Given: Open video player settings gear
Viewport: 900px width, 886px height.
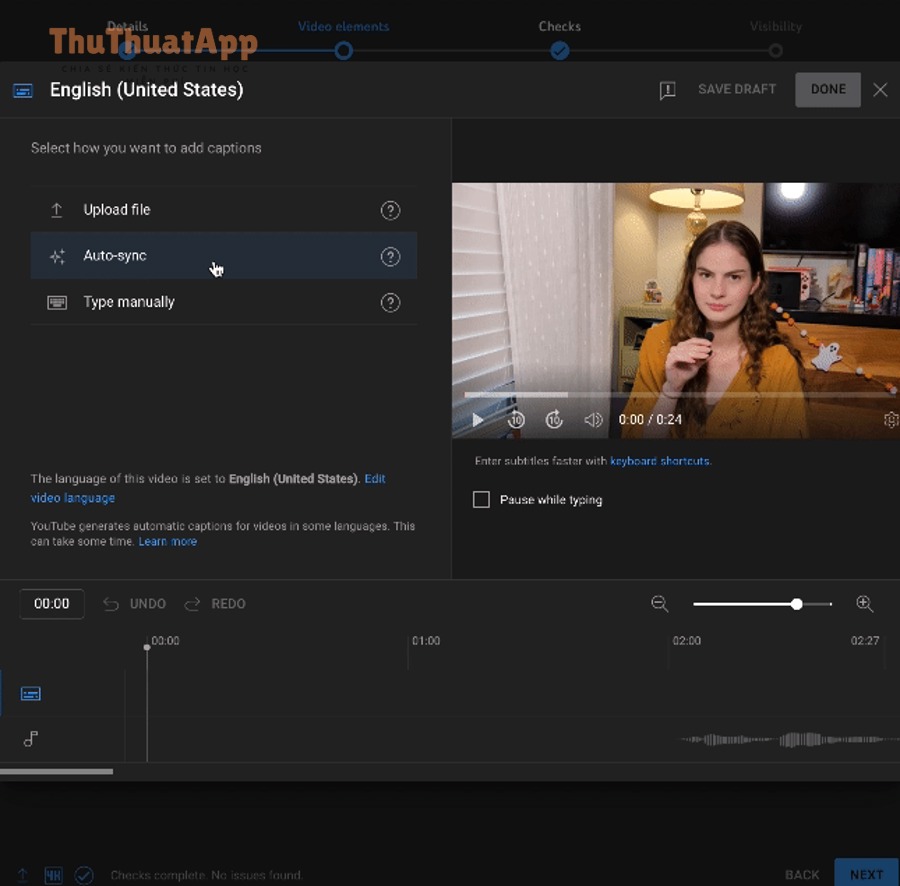Looking at the screenshot, I should pyautogui.click(x=891, y=420).
